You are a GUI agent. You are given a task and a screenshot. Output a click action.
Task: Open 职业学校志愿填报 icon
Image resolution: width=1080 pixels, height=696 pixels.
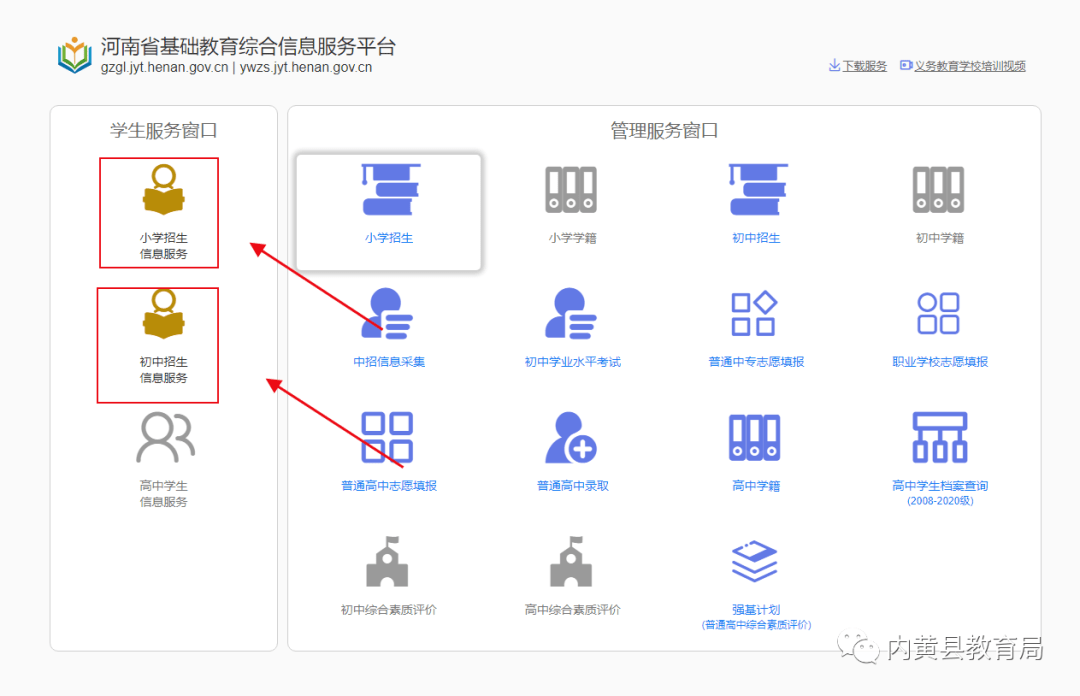(938, 314)
